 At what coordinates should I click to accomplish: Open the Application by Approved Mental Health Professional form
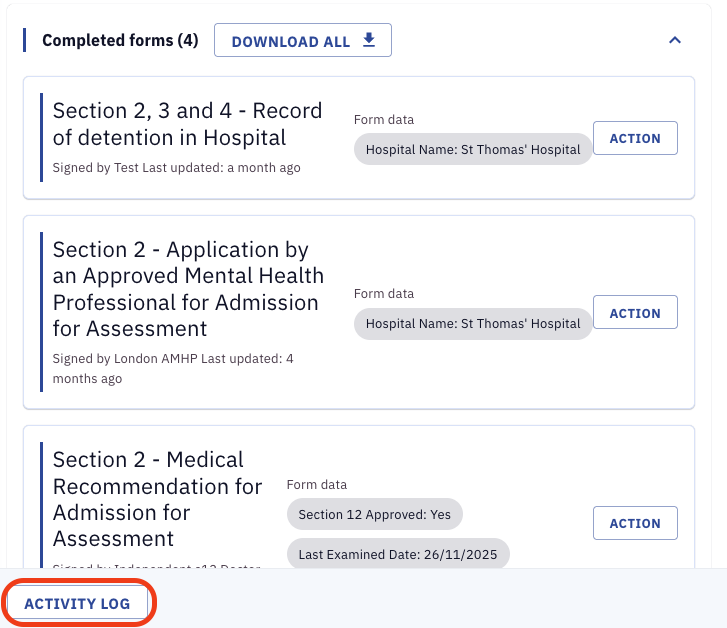tap(188, 289)
